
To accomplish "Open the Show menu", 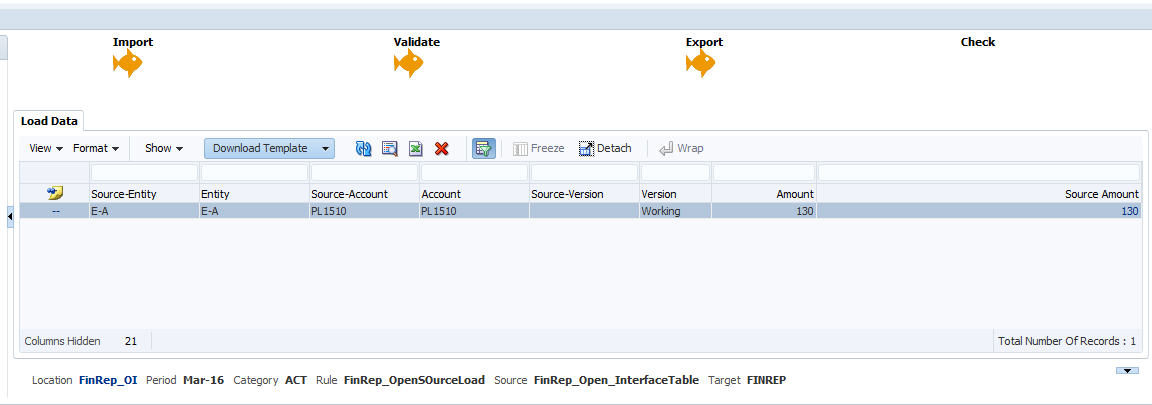I will pyautogui.click(x=163, y=148).
